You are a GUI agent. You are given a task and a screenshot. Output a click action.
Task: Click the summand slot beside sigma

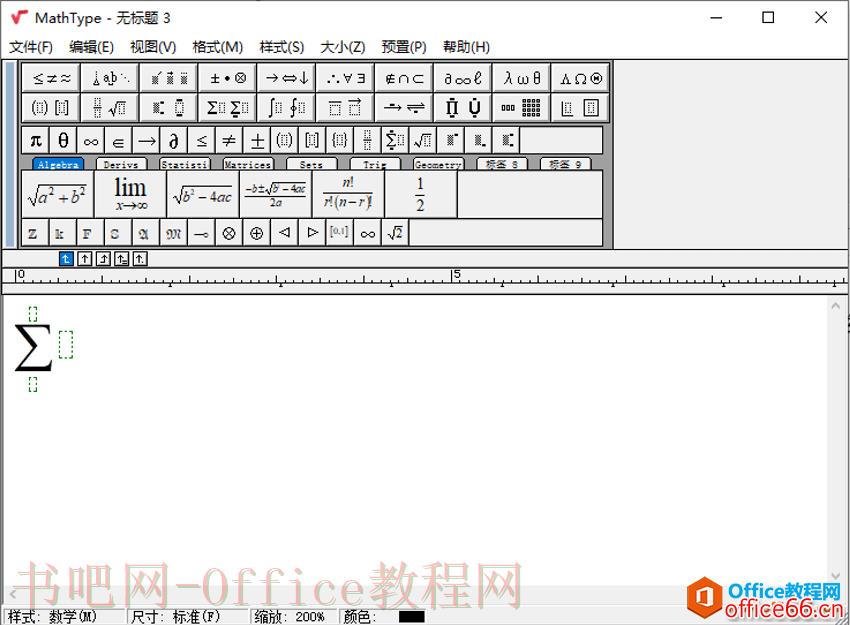tap(66, 344)
